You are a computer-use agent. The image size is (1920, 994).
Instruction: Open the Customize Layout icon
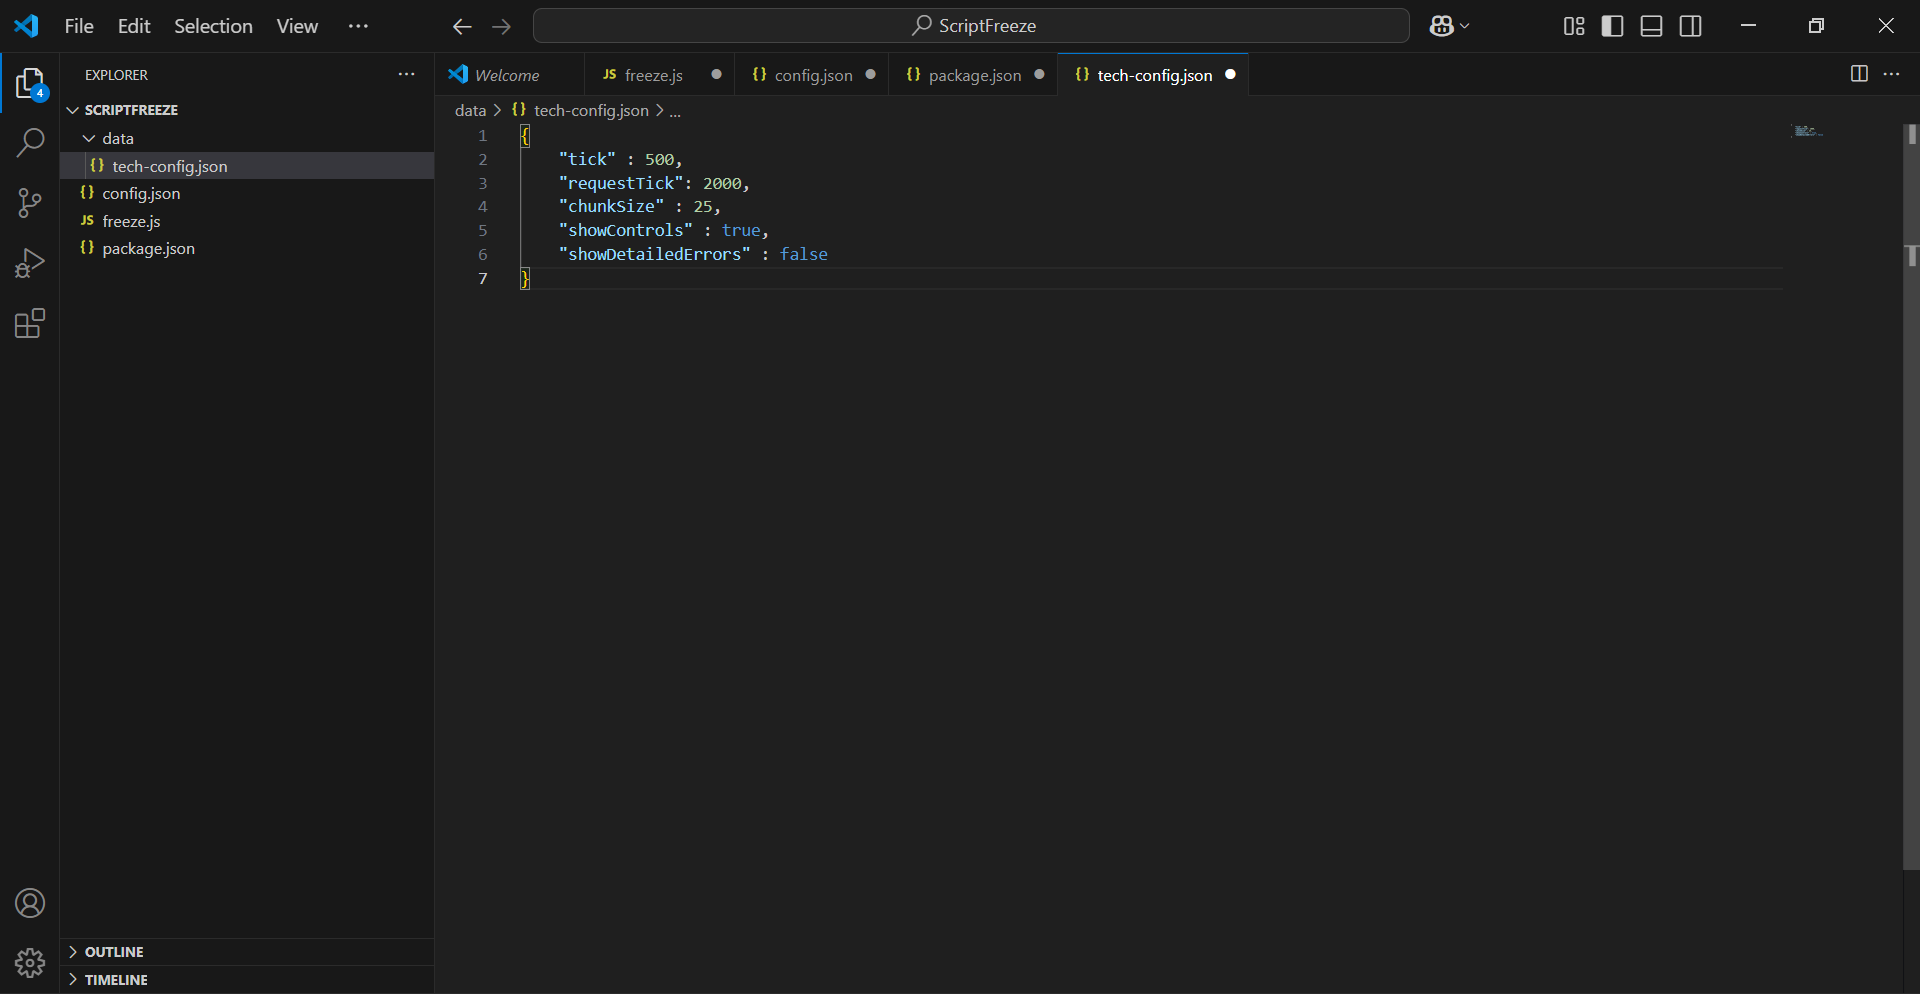coord(1574,26)
